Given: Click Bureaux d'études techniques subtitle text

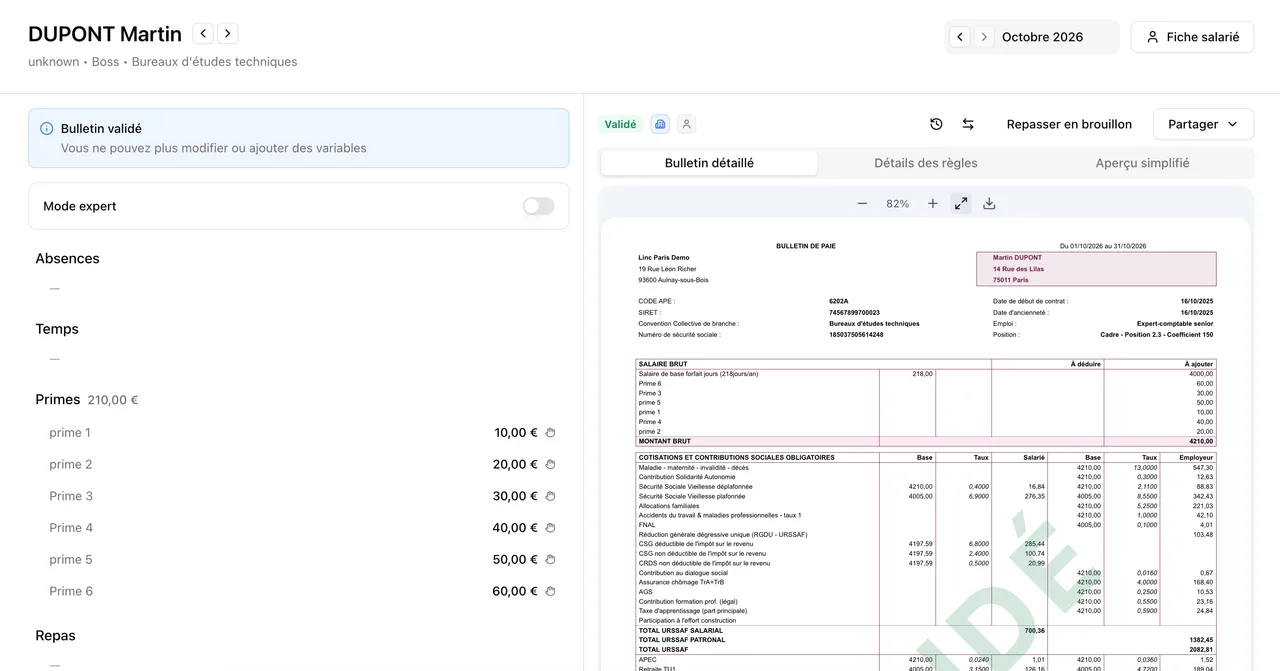Looking at the screenshot, I should [214, 62].
